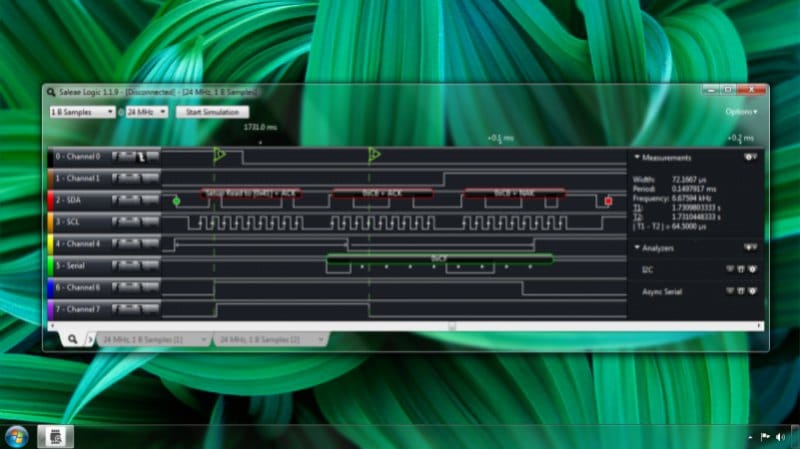This screenshot has height=449, width=800.
Task: Open the Options menu
Action: coord(741,112)
